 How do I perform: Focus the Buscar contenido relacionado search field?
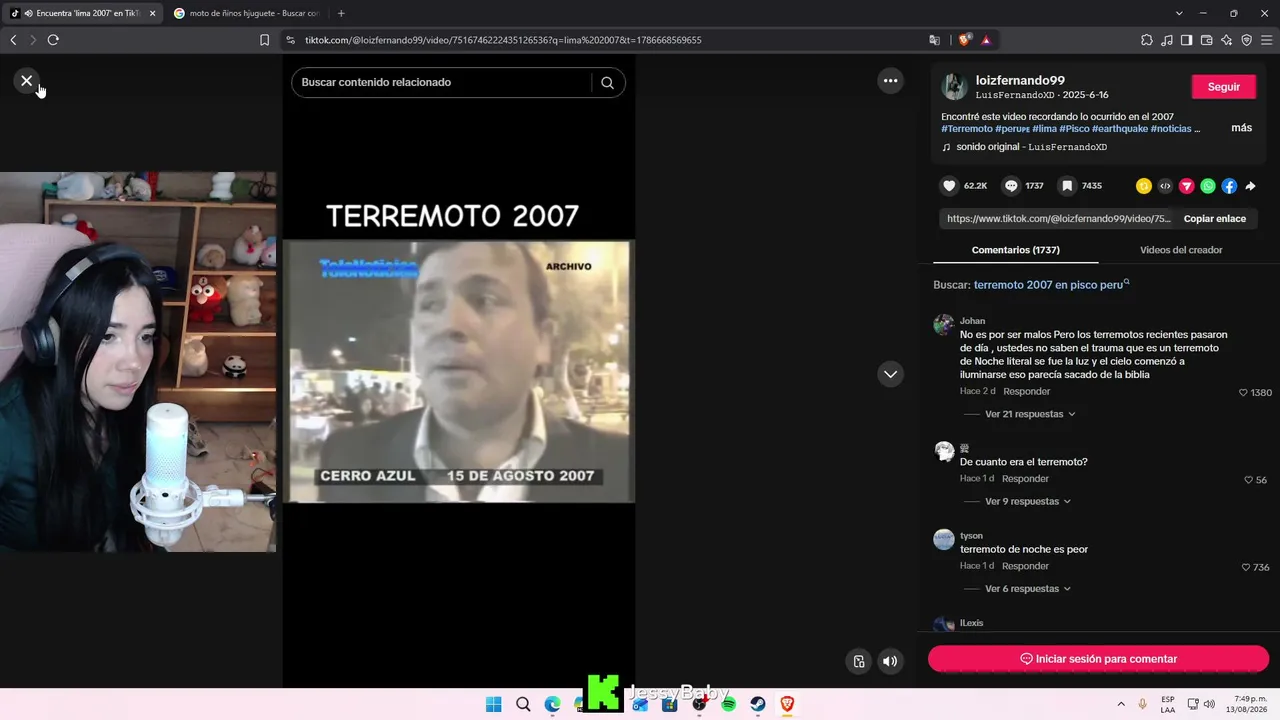445,83
